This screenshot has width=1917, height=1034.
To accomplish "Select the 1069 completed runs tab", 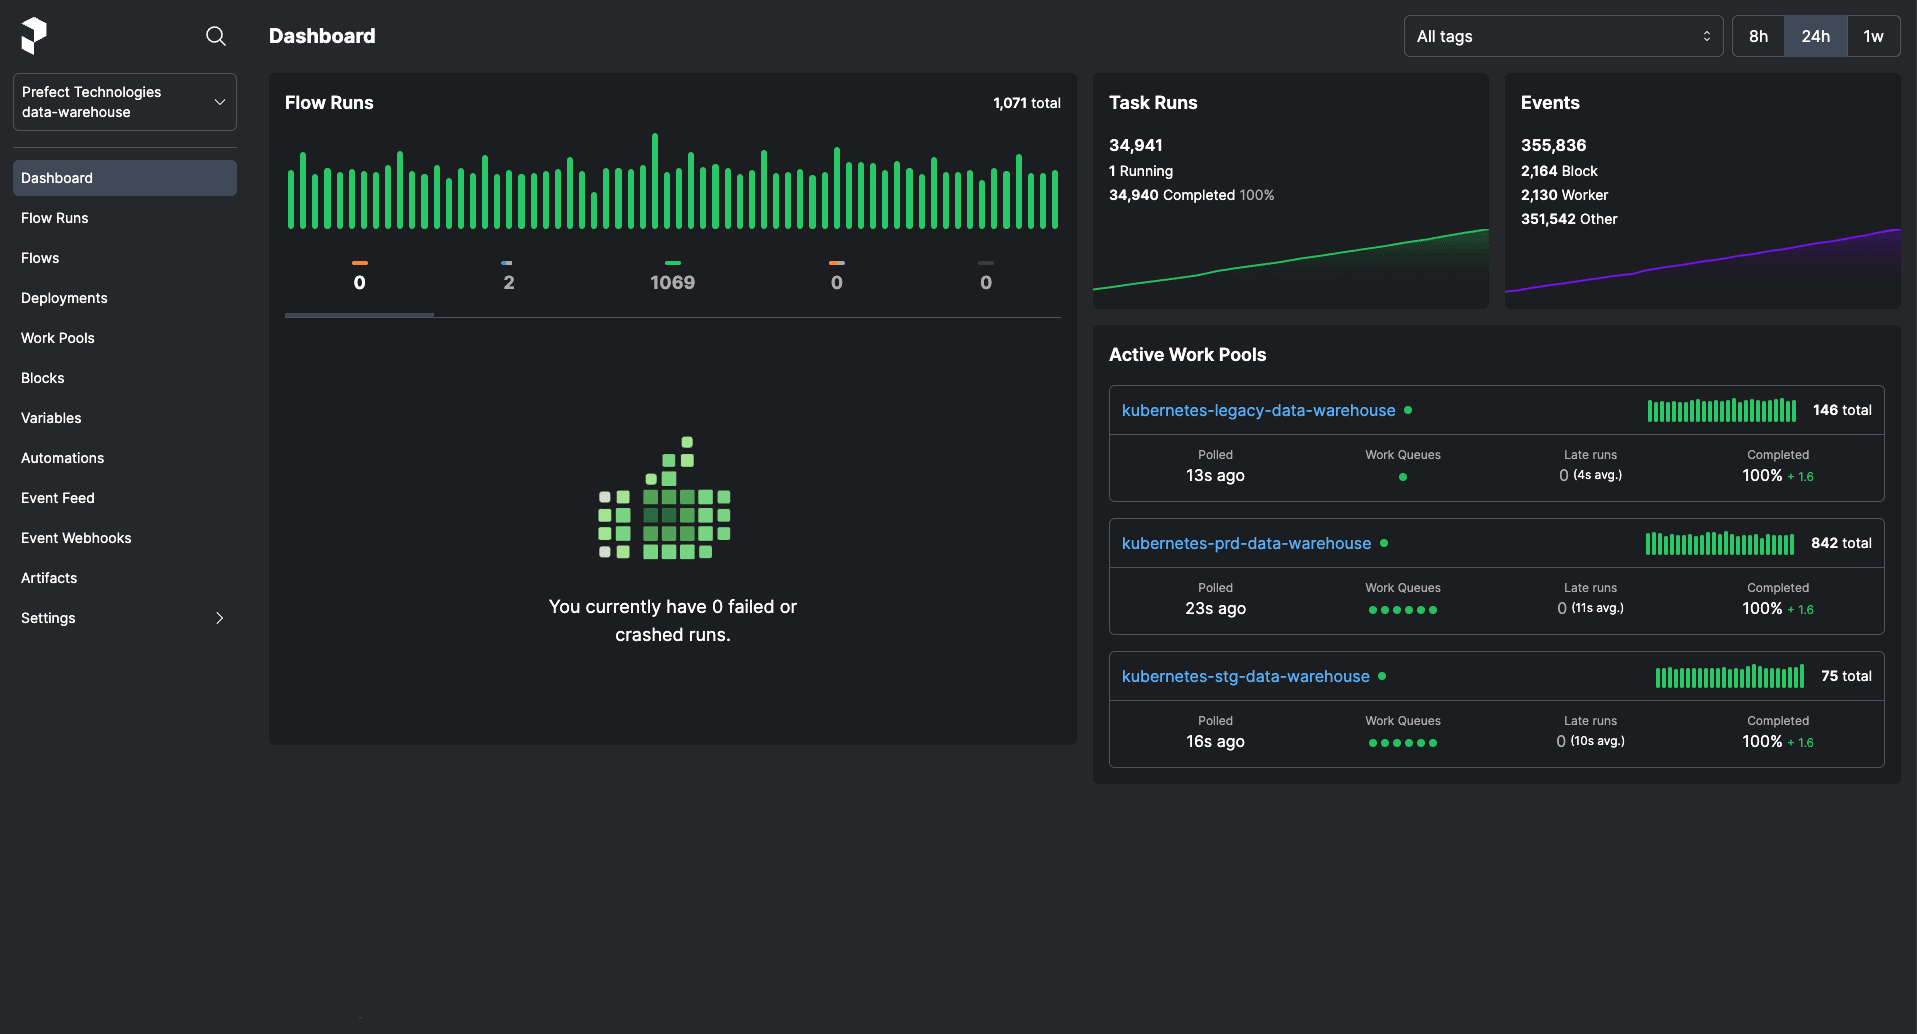I will [x=672, y=282].
